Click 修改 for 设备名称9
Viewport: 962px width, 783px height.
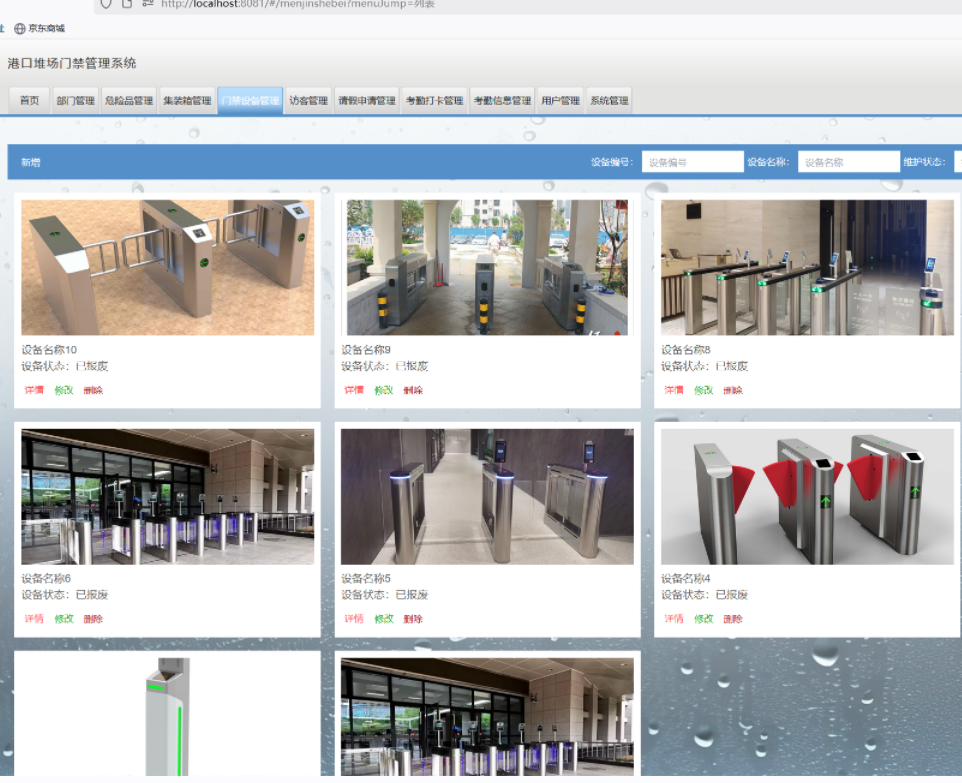coord(384,390)
